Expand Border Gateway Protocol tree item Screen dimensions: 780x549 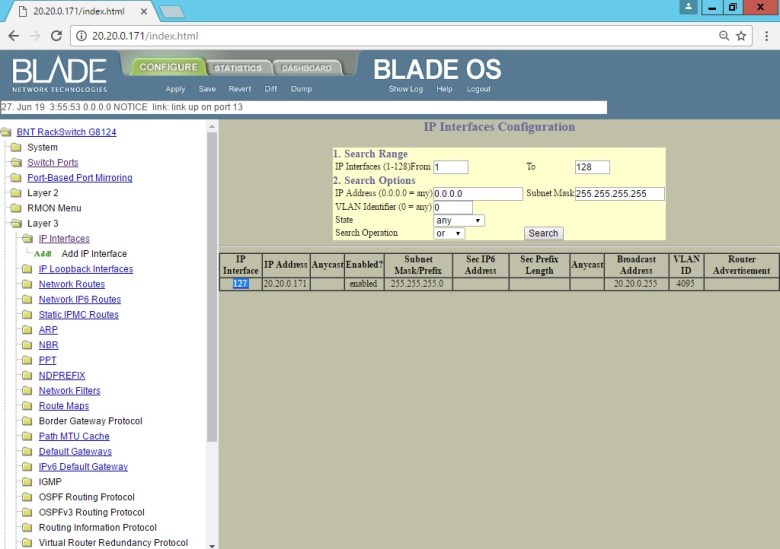pyautogui.click(x=91, y=421)
